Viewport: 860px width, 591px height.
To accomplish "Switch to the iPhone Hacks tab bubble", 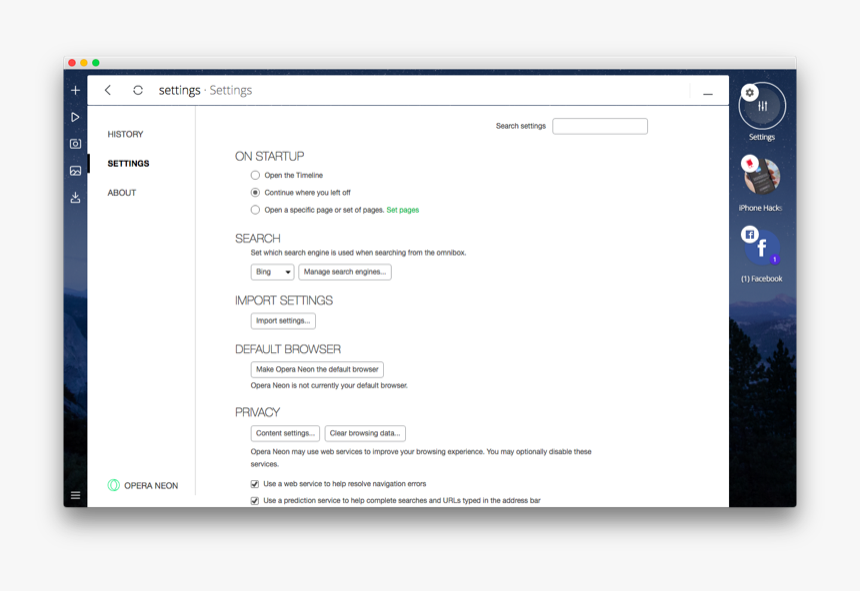I will click(x=762, y=177).
